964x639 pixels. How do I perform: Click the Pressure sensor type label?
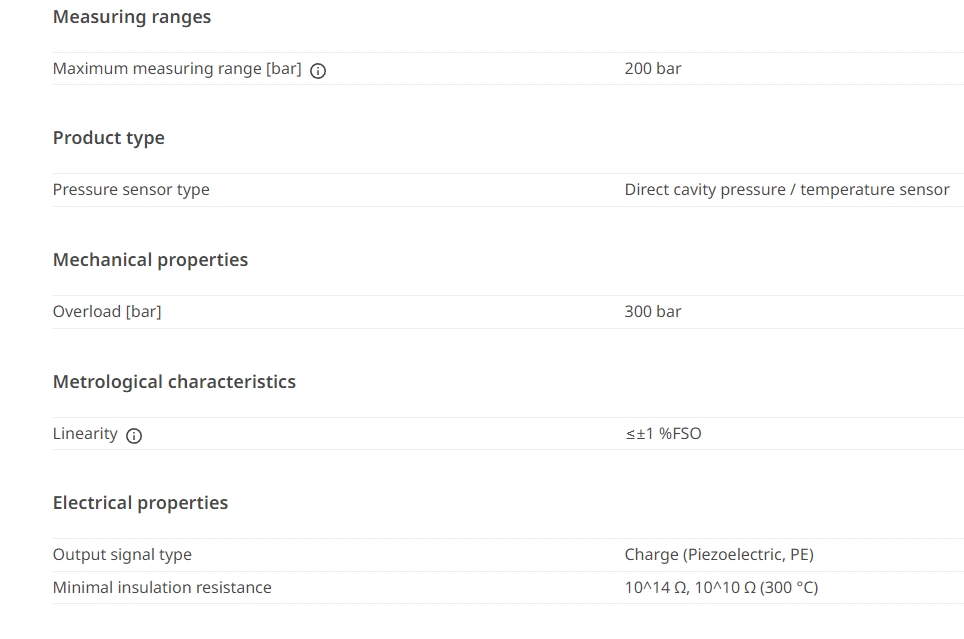(131, 189)
